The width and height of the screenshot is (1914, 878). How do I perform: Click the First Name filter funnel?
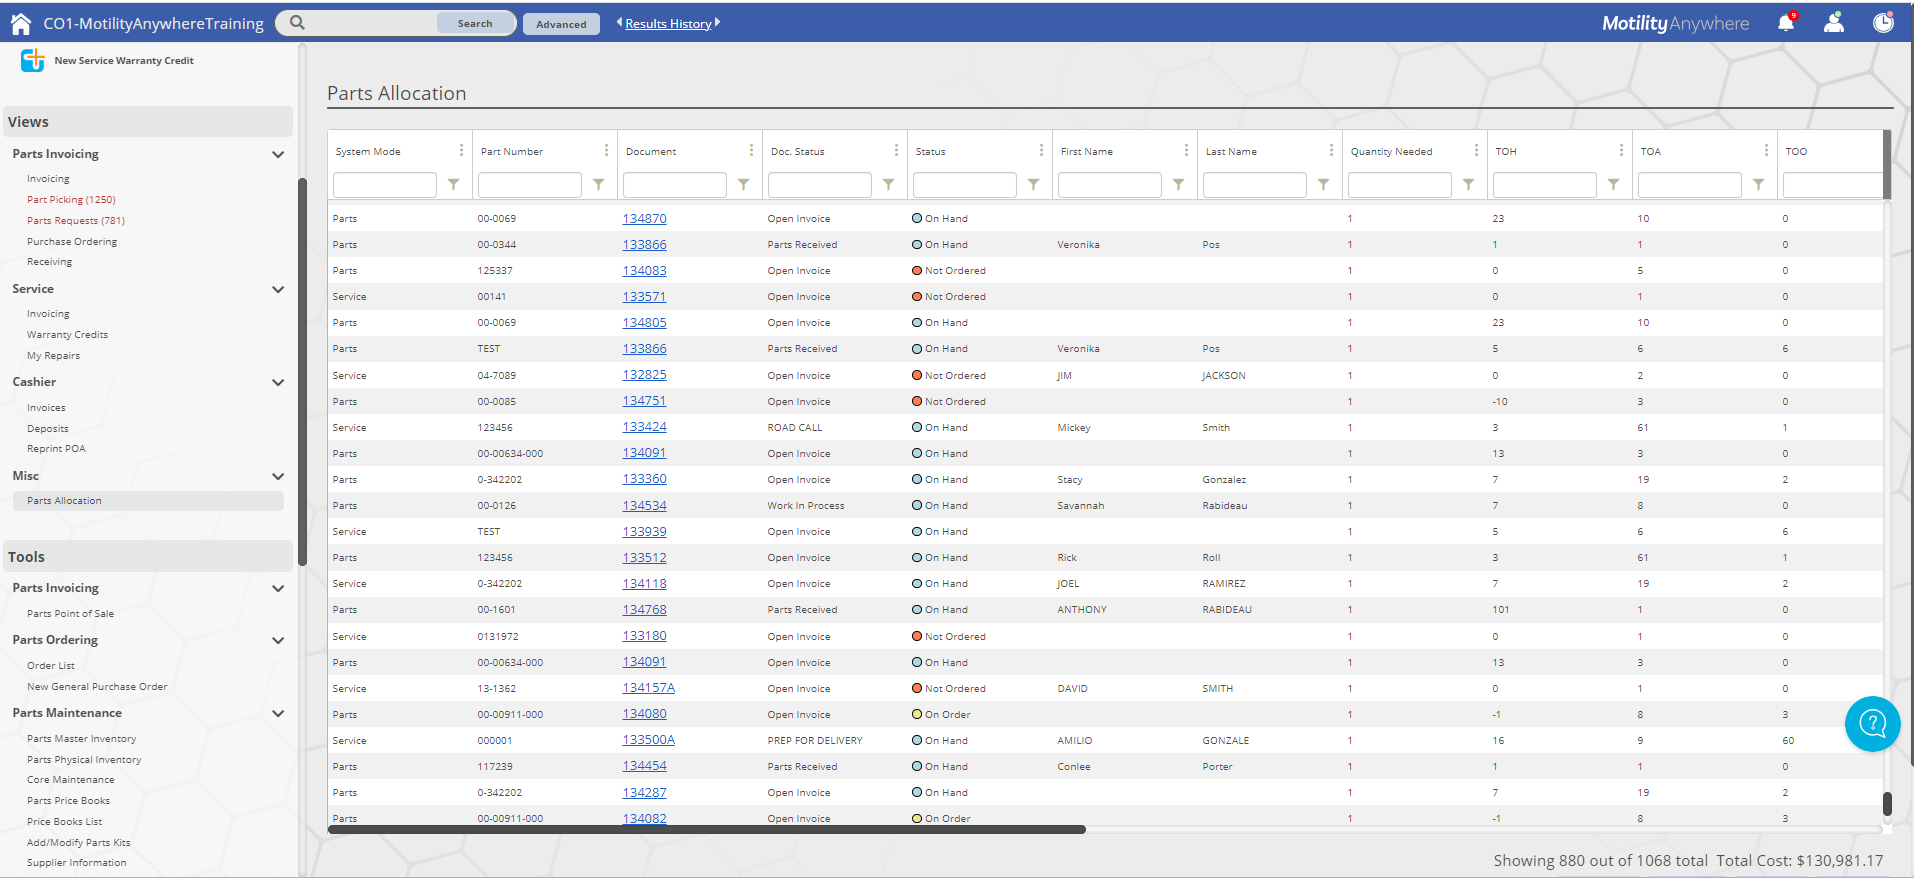(1179, 185)
